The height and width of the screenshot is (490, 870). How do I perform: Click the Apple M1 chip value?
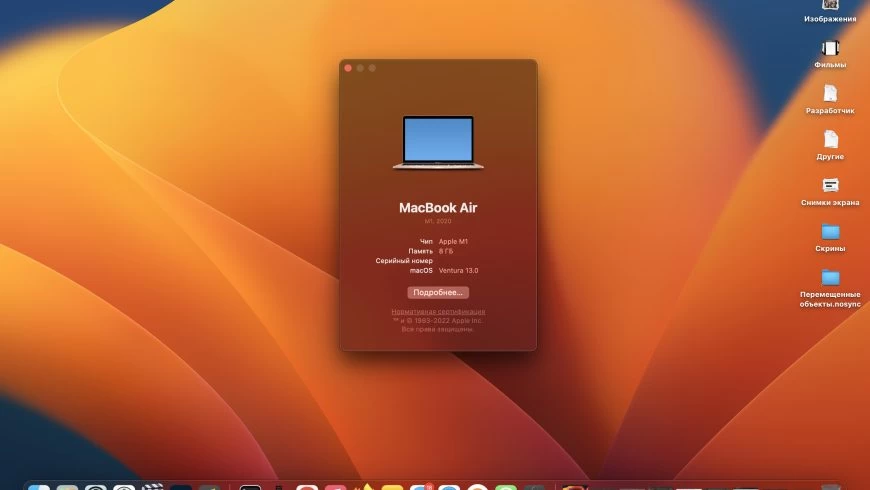click(453, 241)
